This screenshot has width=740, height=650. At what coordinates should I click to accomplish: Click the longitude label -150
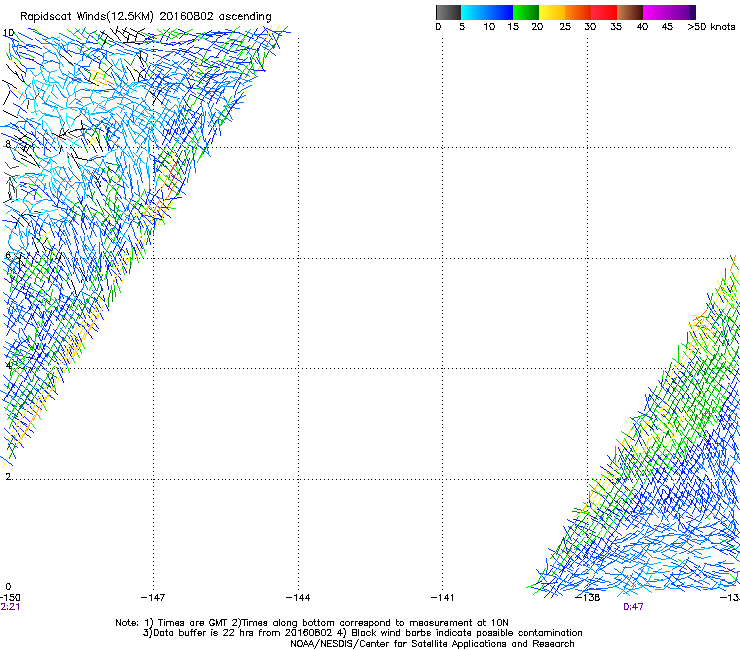[x=10, y=598]
